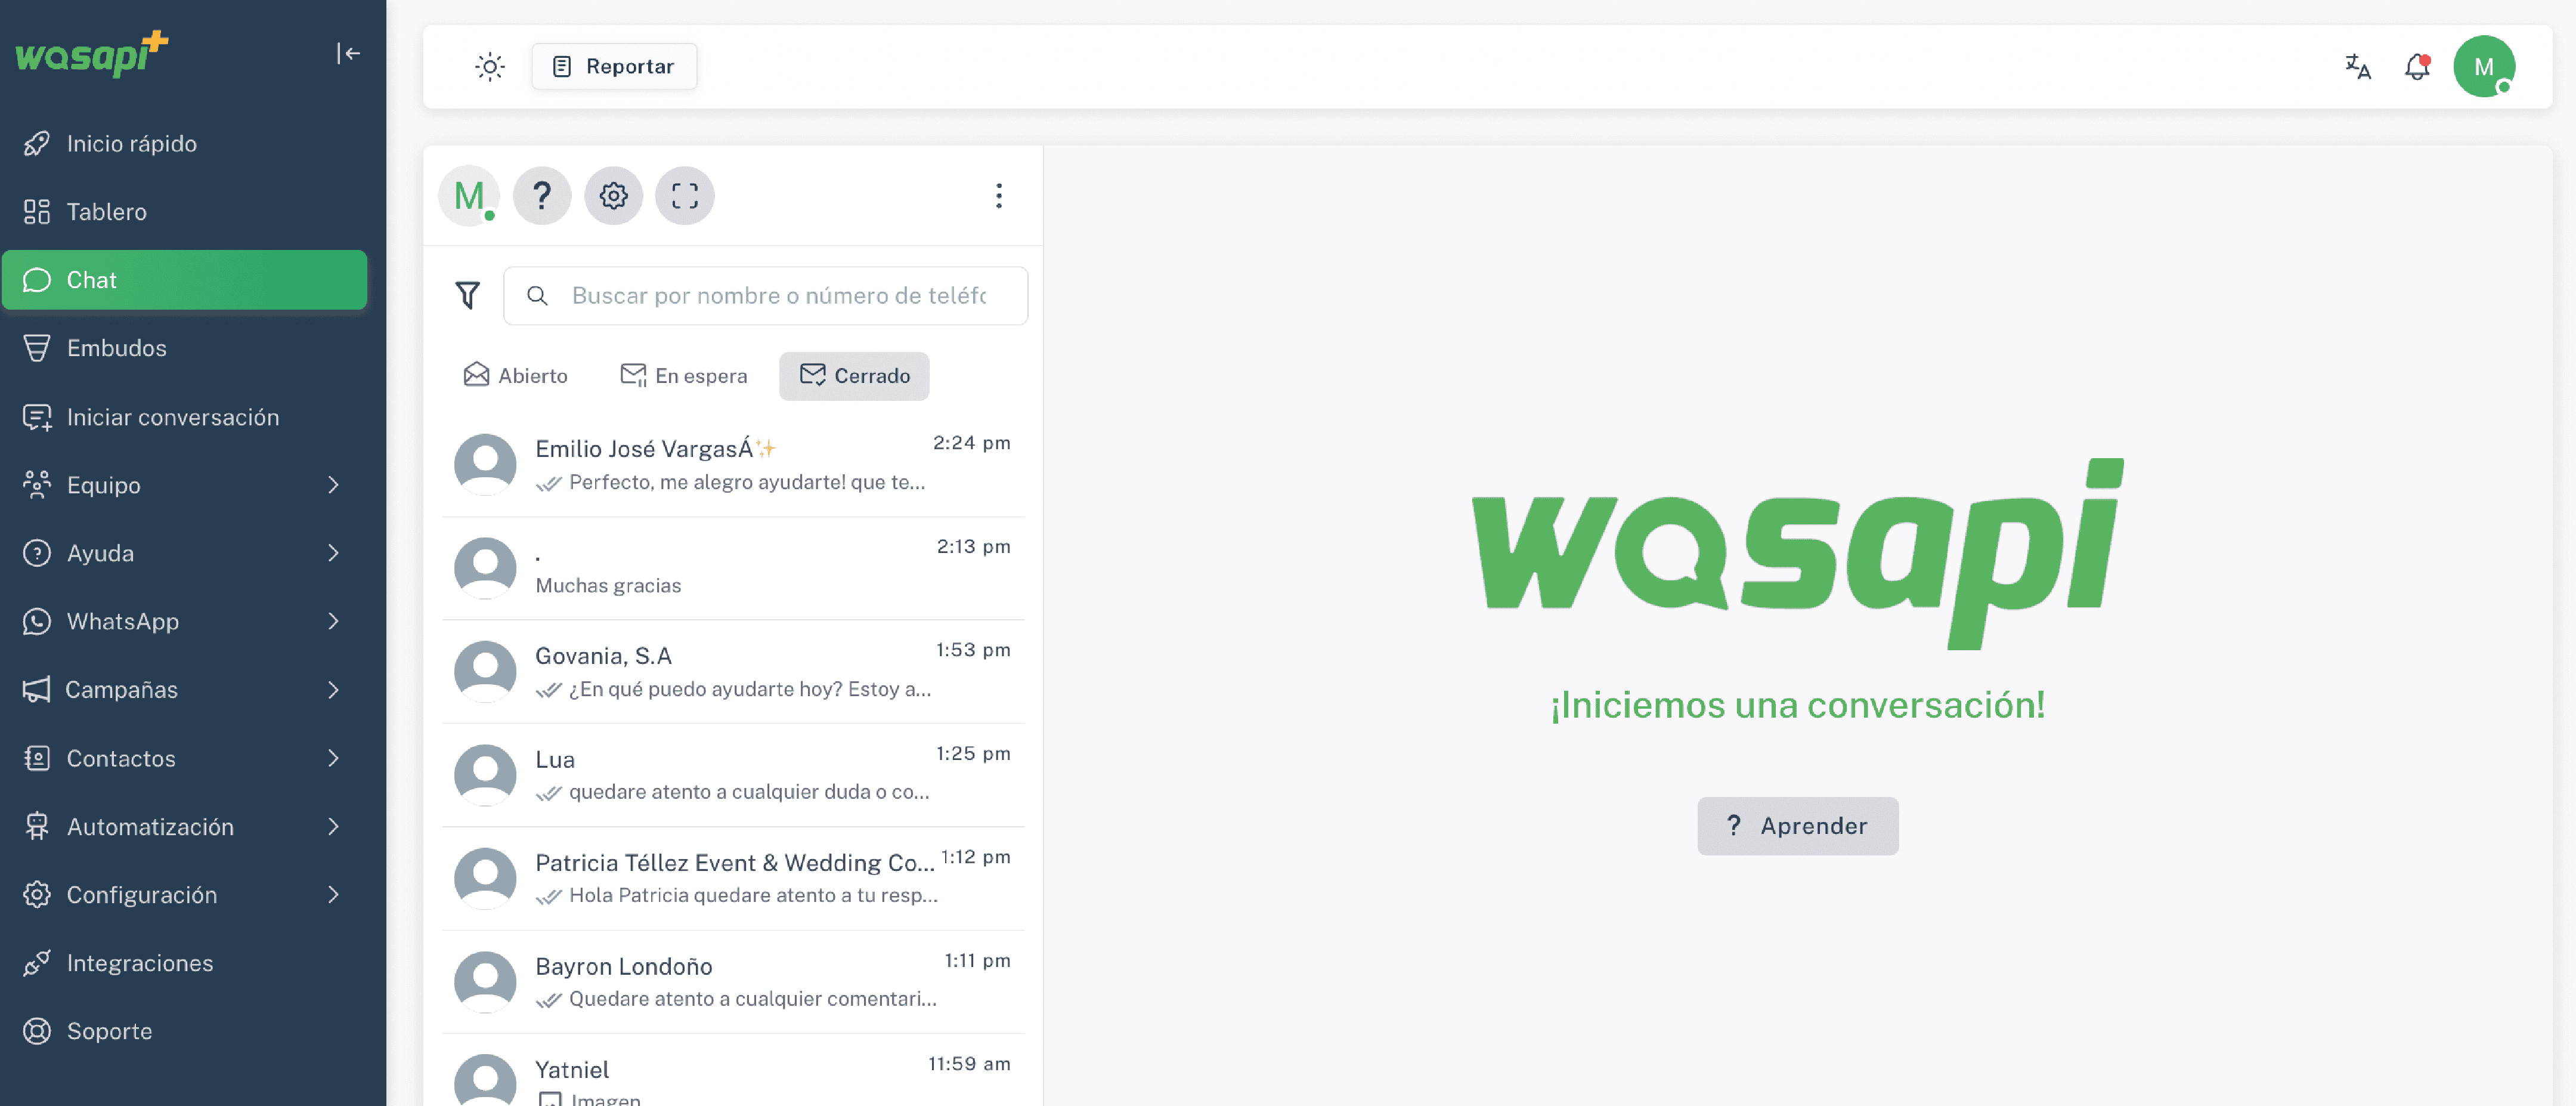Open Patricia Téllez Event & Wedding conversation
Screen dimensions: 2576x1106
[733, 879]
